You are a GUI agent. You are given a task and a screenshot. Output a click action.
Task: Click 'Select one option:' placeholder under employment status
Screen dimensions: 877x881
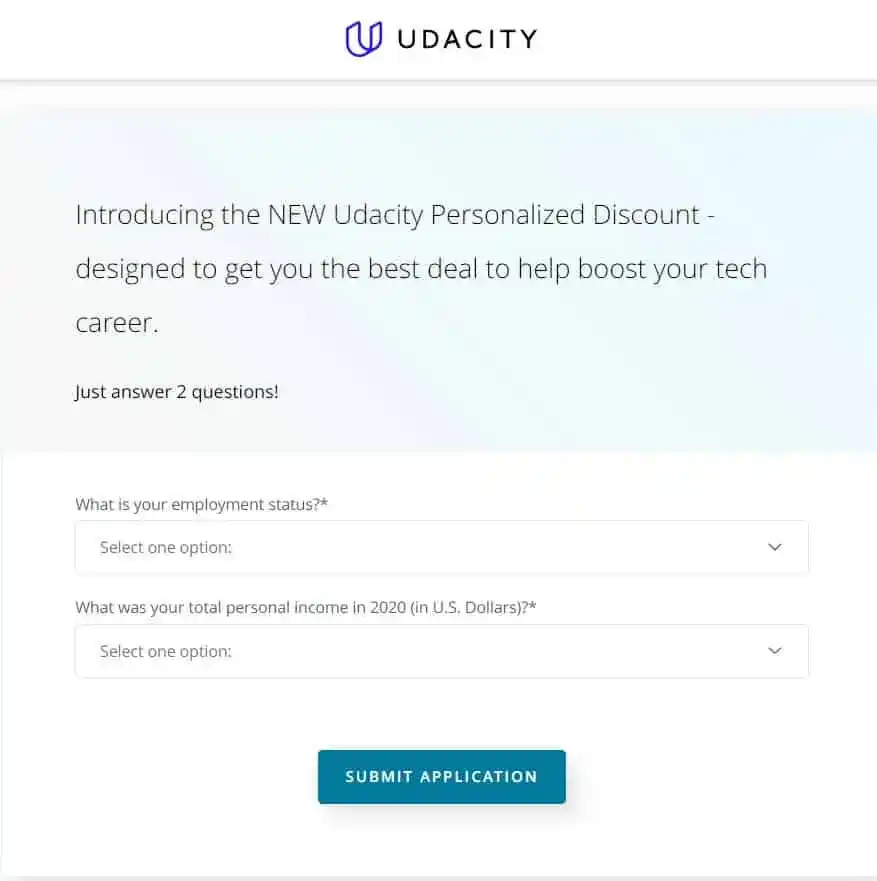(166, 548)
